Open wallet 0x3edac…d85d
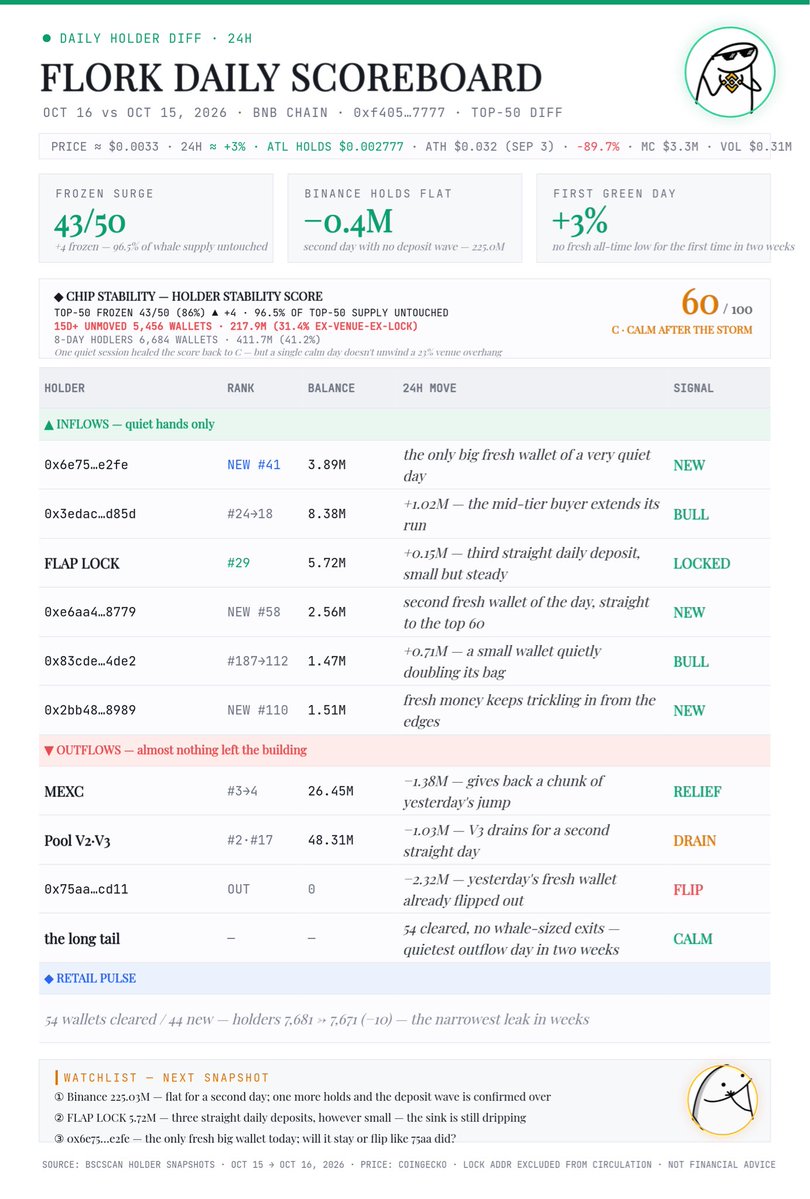The height and width of the screenshot is (1199, 810). 89,514
